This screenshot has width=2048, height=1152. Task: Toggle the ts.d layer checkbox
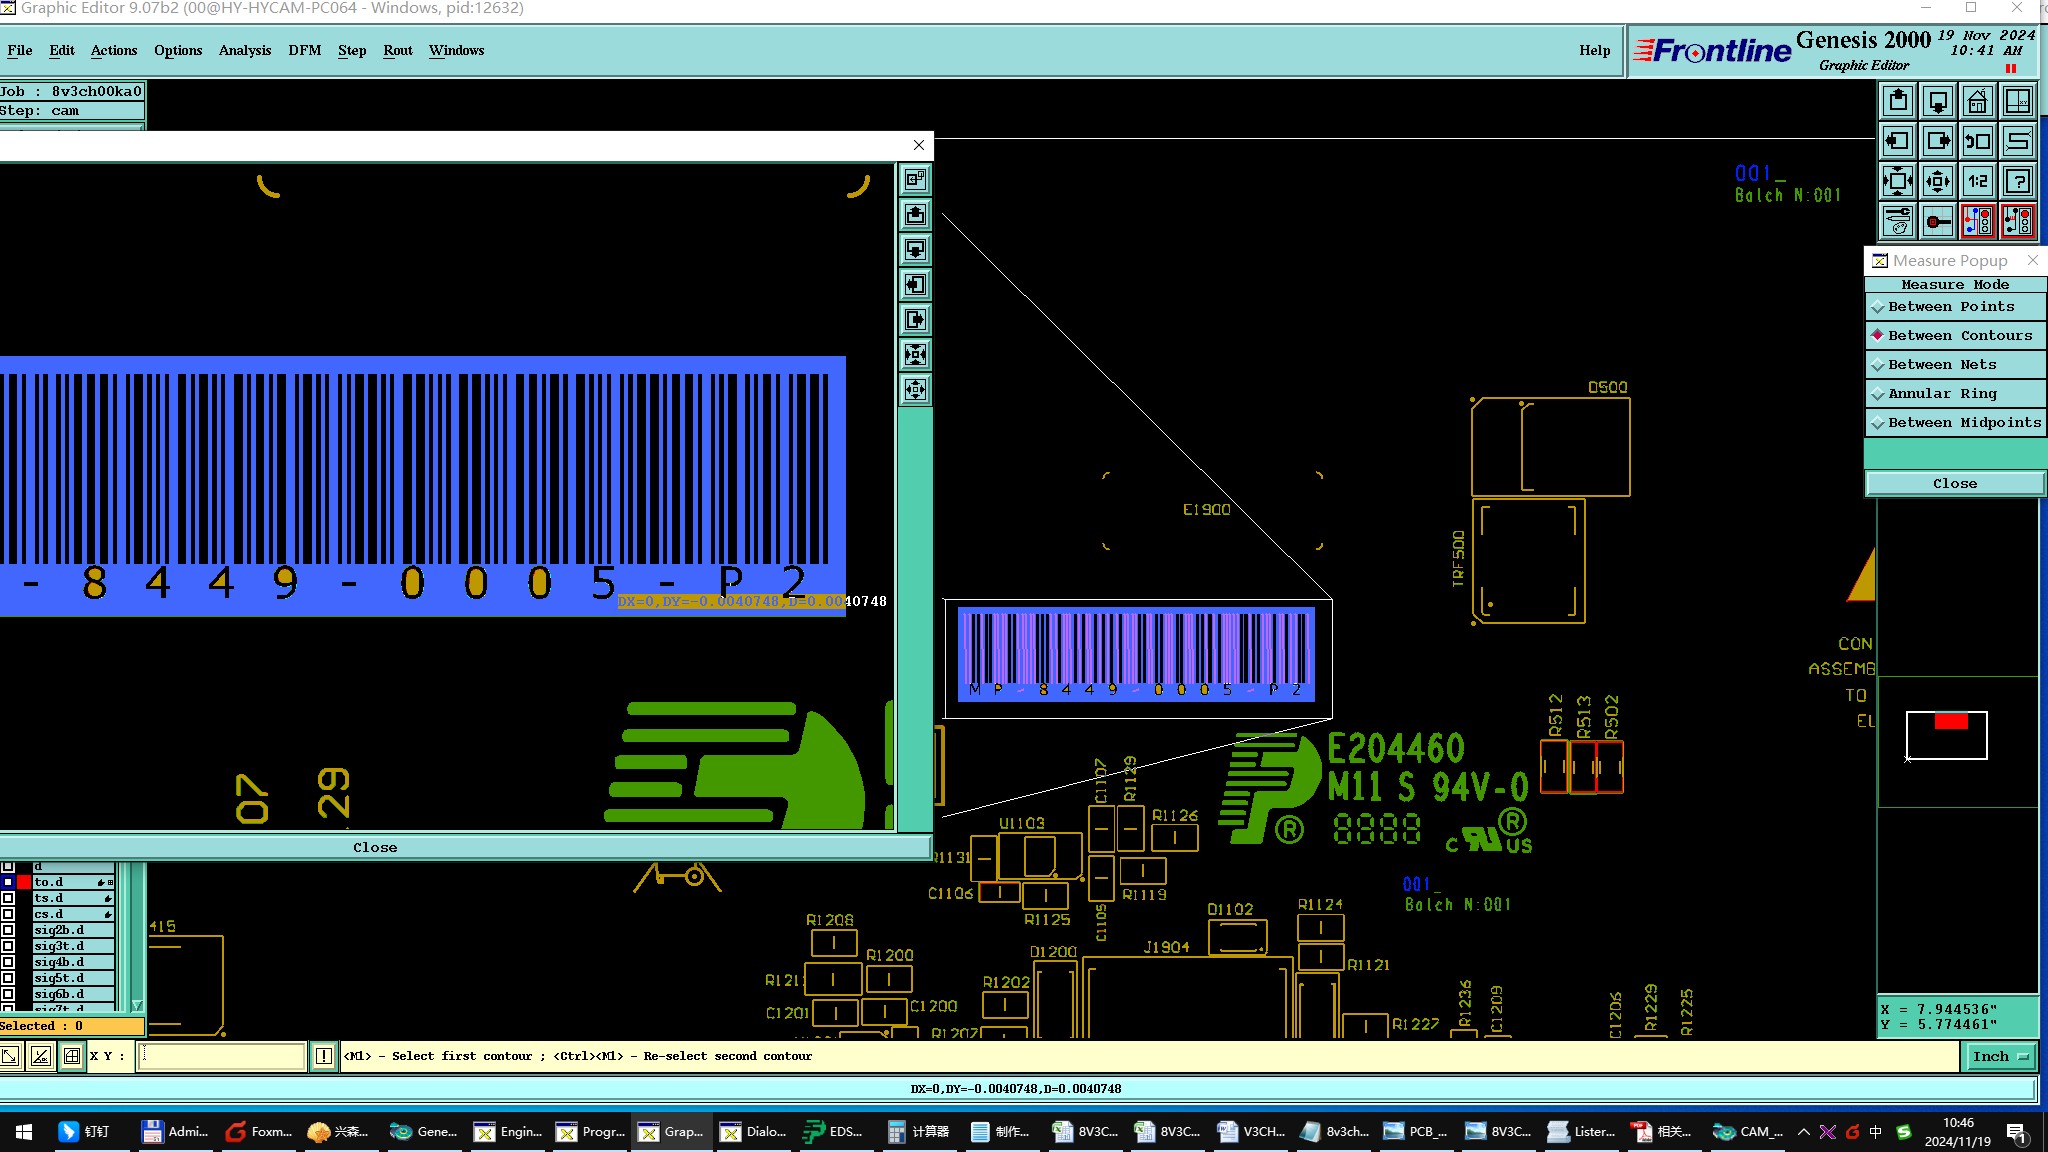(x=8, y=898)
